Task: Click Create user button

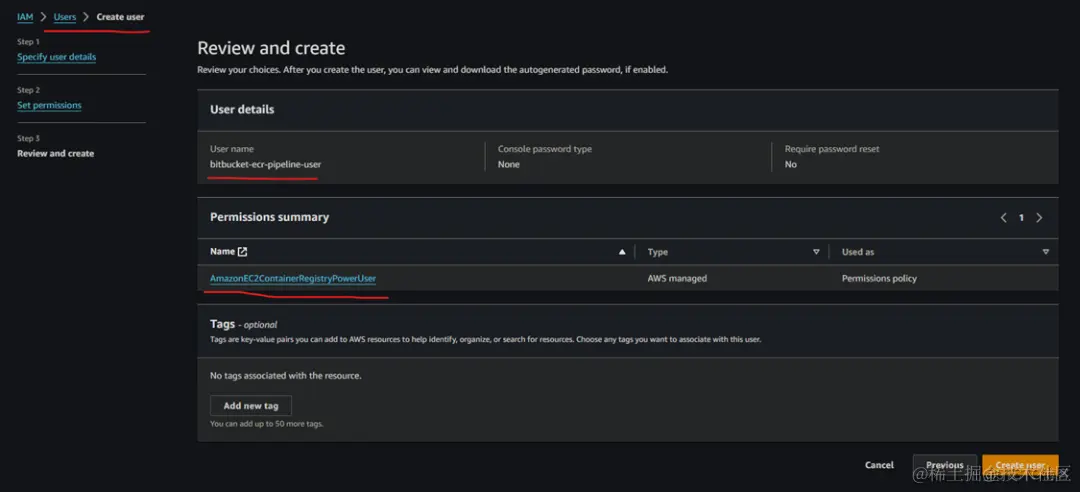Action: tap(1020, 465)
